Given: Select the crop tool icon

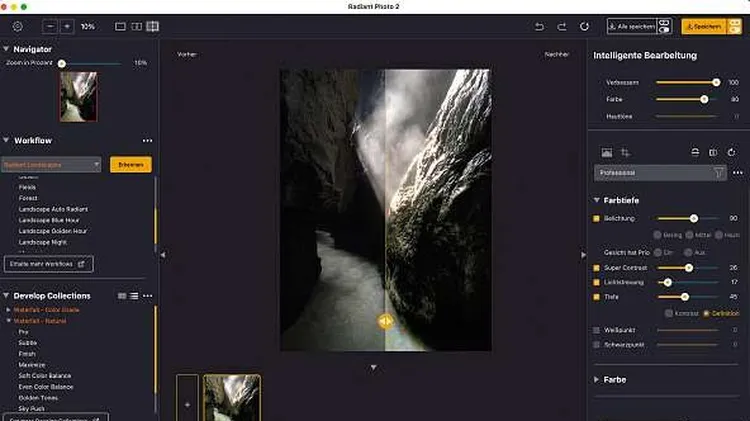Looking at the screenshot, I should [624, 152].
